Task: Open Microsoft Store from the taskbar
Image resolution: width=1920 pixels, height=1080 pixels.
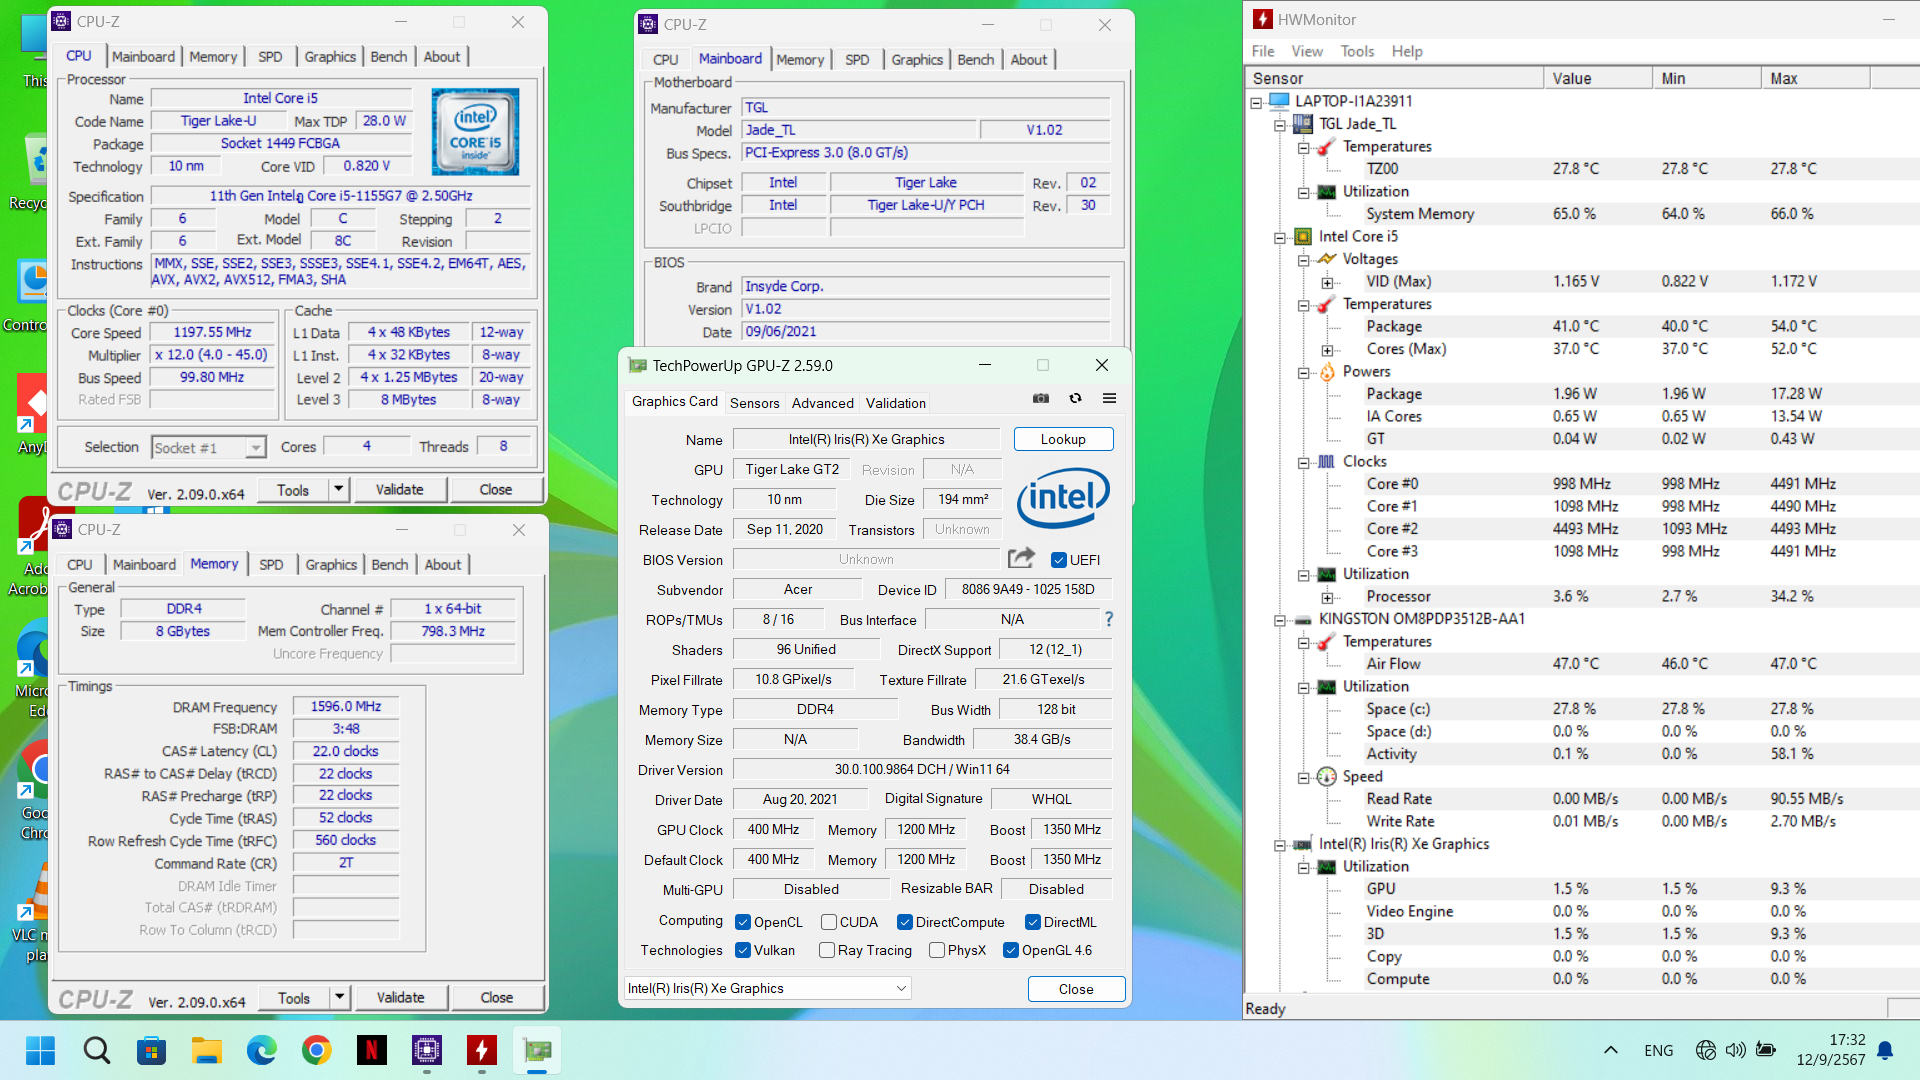Action: pyautogui.click(x=152, y=1050)
